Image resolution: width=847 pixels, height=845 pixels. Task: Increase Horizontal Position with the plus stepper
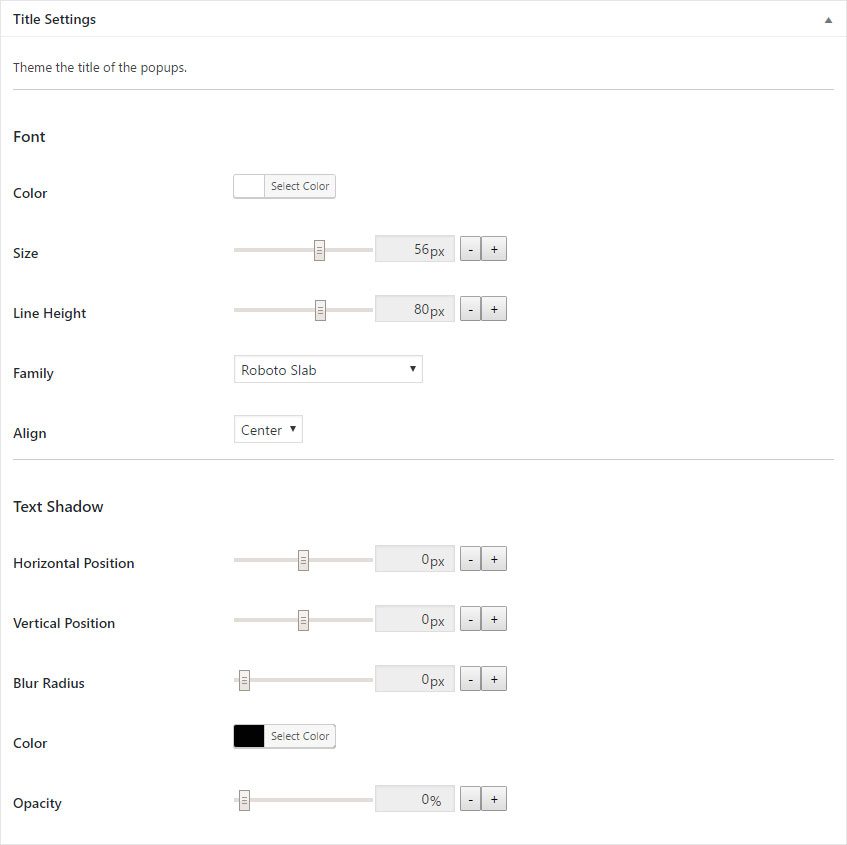point(493,558)
